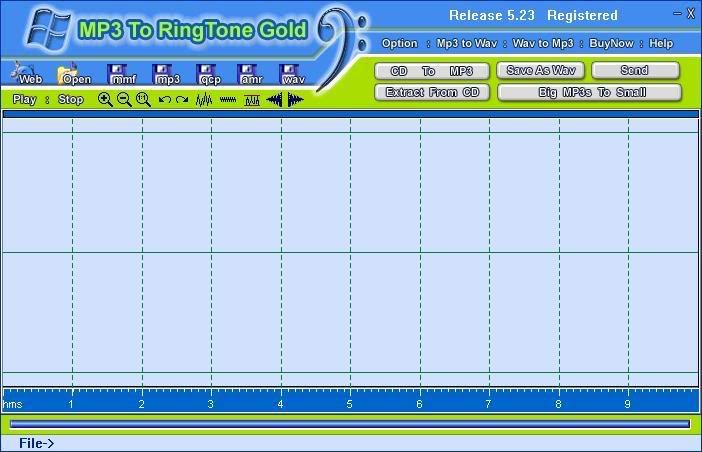Click the zoom in magnifier
This screenshot has height=452, width=702.
(x=105, y=99)
